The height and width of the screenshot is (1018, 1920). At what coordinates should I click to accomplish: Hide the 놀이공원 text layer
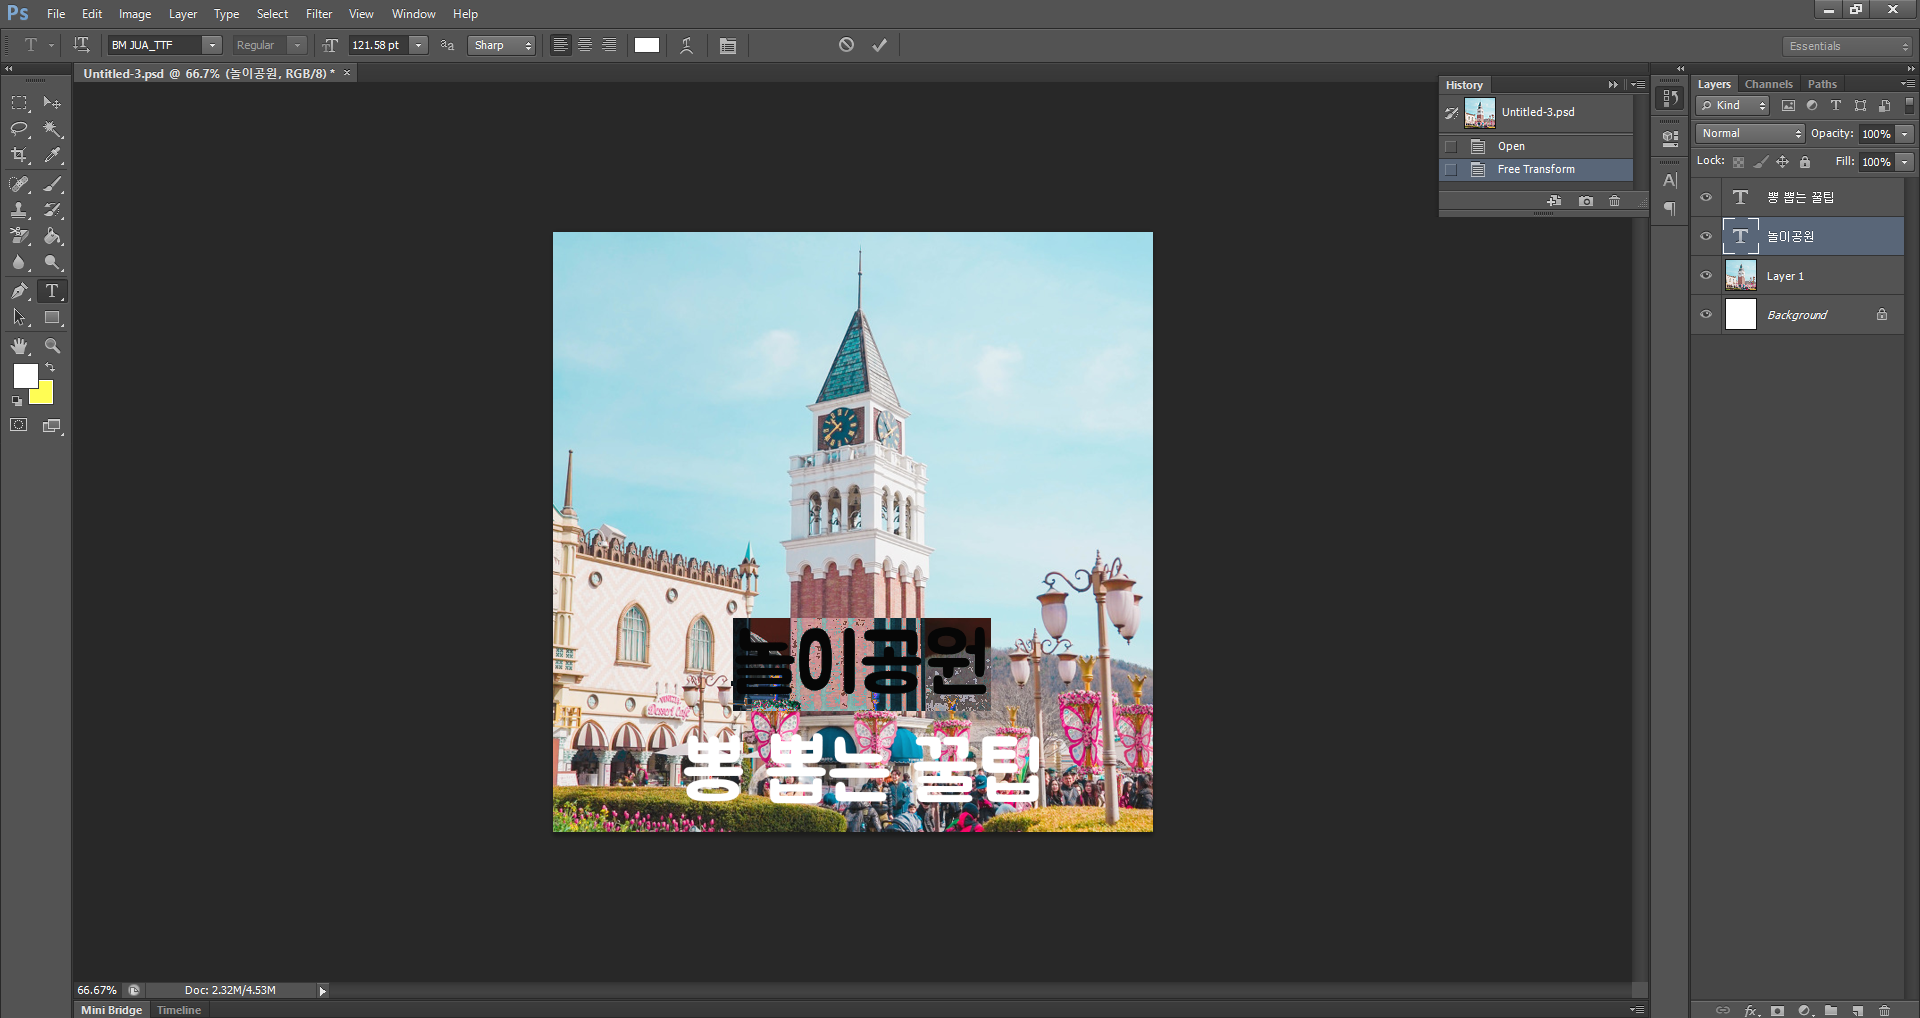click(1706, 236)
